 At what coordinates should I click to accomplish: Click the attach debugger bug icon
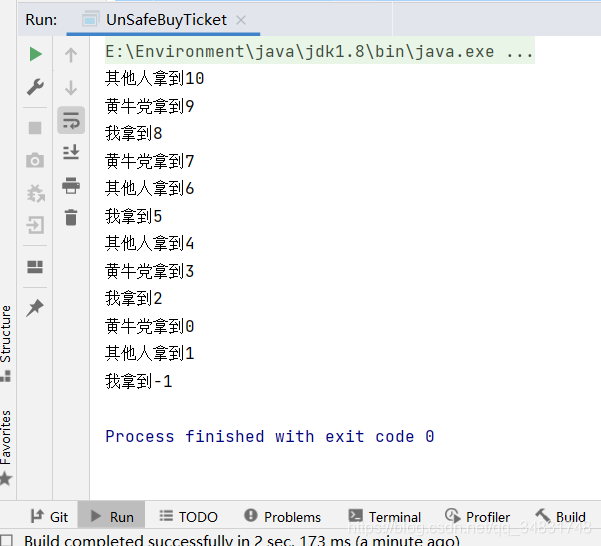pos(35,193)
